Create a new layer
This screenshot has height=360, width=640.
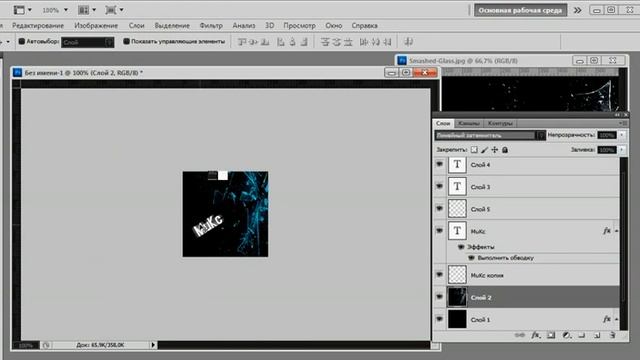tap(597, 335)
